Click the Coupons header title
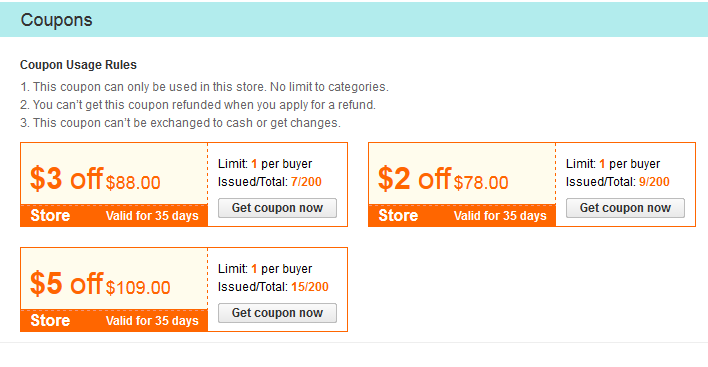708x367 pixels. 56,20
